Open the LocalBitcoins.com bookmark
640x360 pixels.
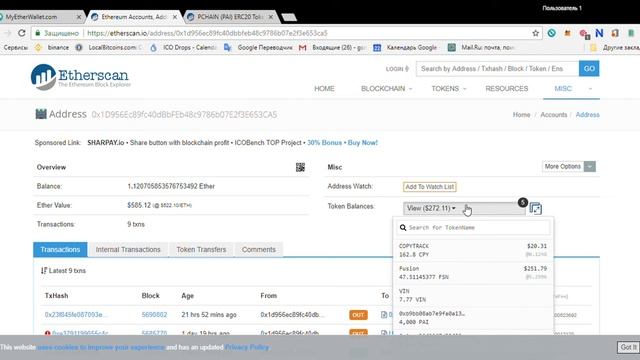coord(109,47)
